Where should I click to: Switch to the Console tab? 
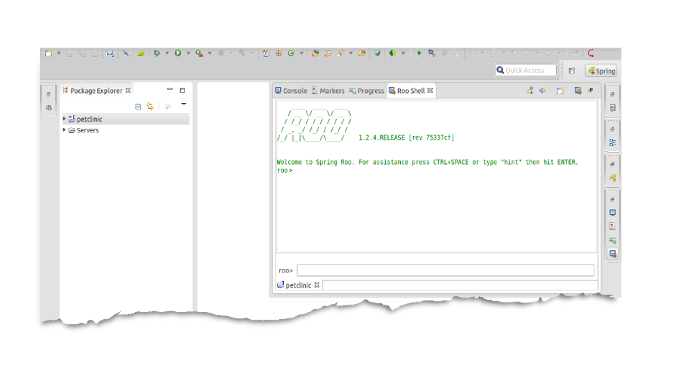(291, 90)
